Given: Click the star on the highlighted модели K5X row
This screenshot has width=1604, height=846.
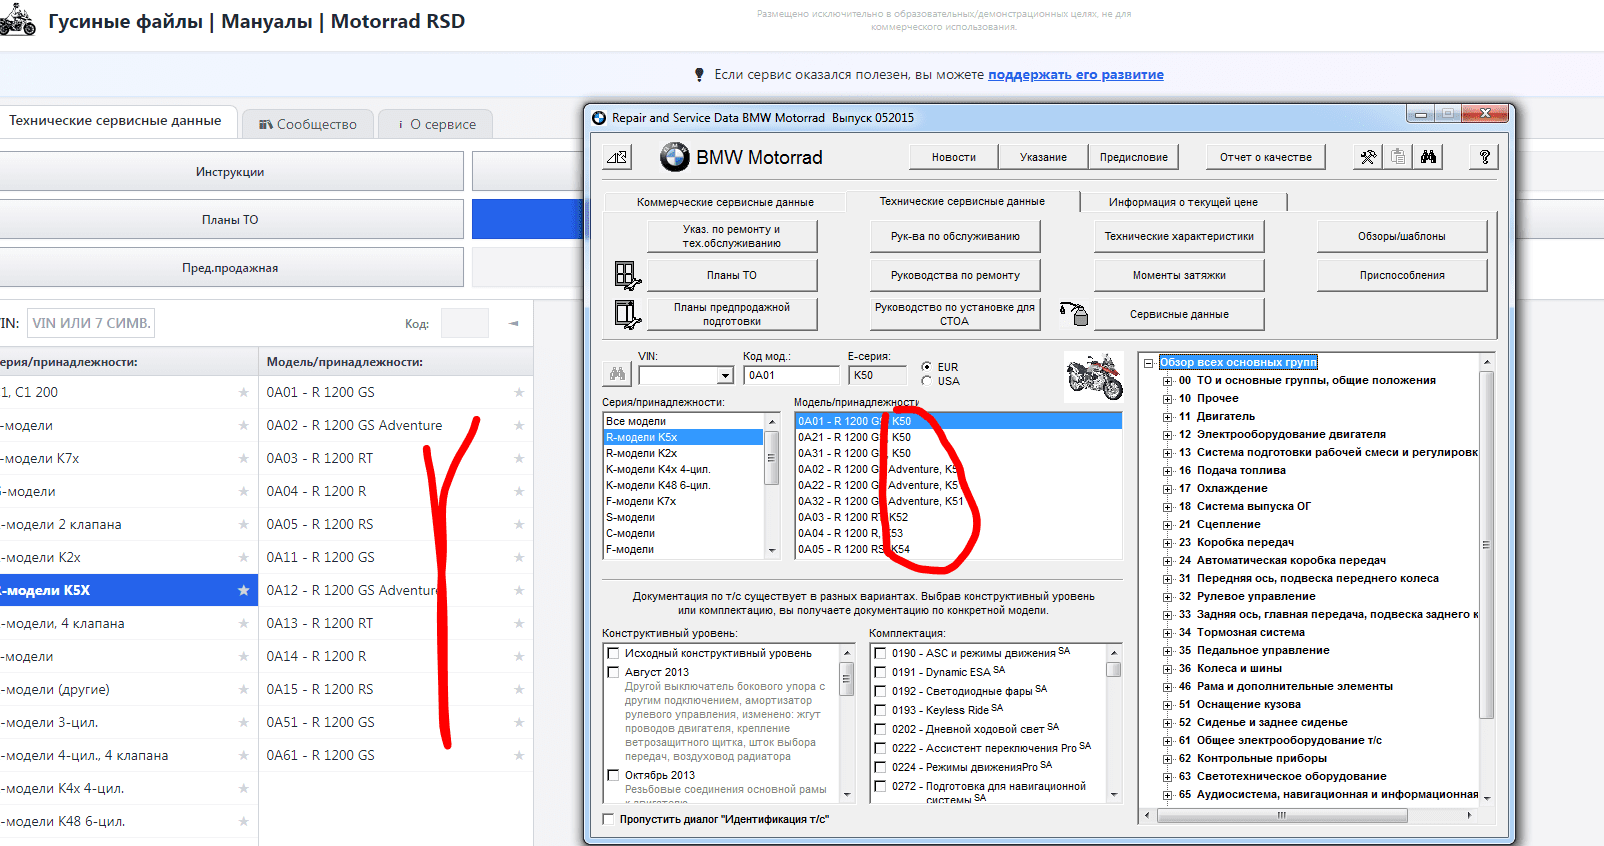Looking at the screenshot, I should 243,590.
